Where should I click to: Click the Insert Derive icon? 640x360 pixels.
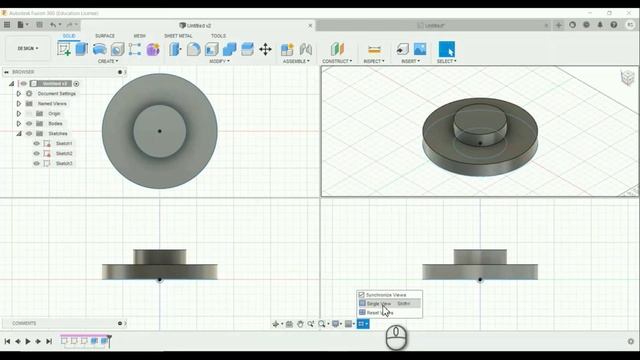click(402, 49)
